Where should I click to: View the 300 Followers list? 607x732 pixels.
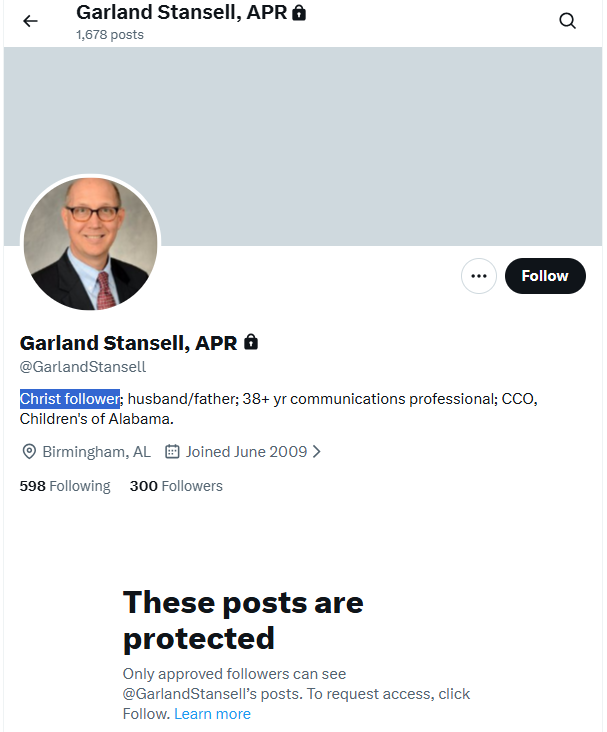[176, 486]
